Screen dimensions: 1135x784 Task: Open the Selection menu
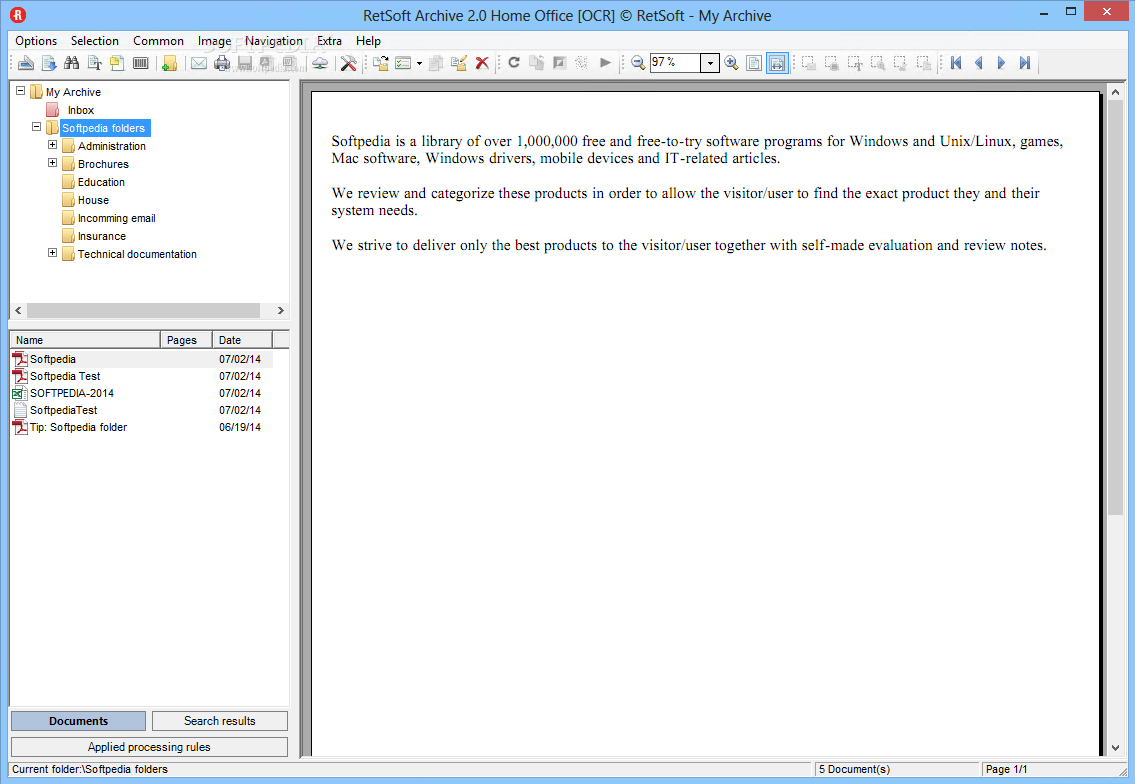pyautogui.click(x=95, y=41)
